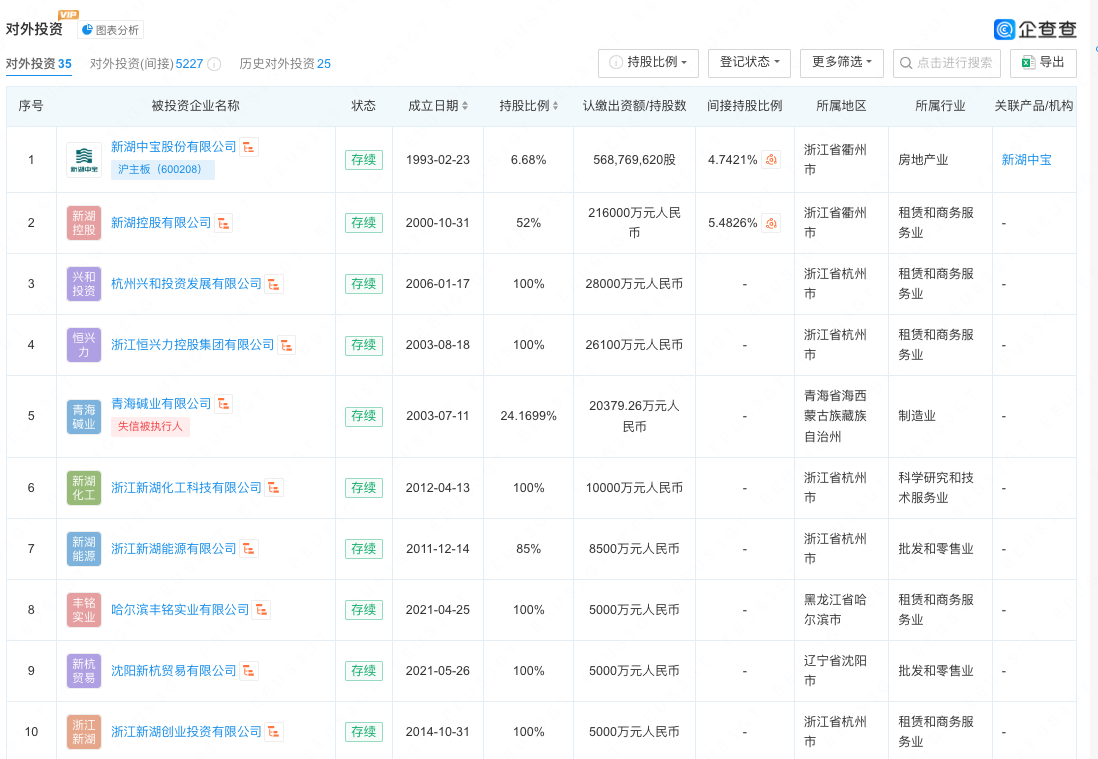Open 浙江新湖创业投资有限公司 company link
Image resolution: width=1098 pixels, height=759 pixels.
coord(186,731)
